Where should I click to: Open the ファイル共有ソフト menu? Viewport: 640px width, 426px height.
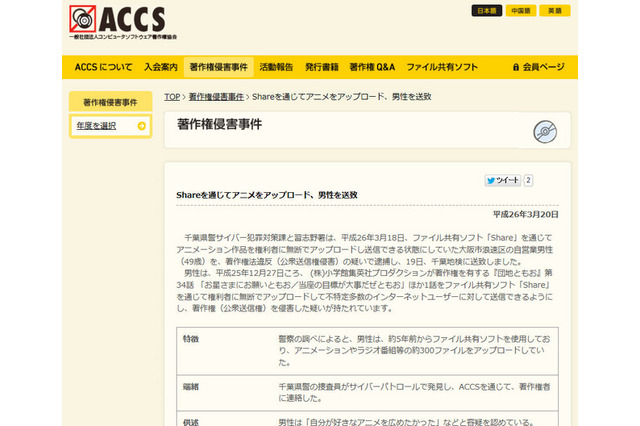tap(442, 67)
